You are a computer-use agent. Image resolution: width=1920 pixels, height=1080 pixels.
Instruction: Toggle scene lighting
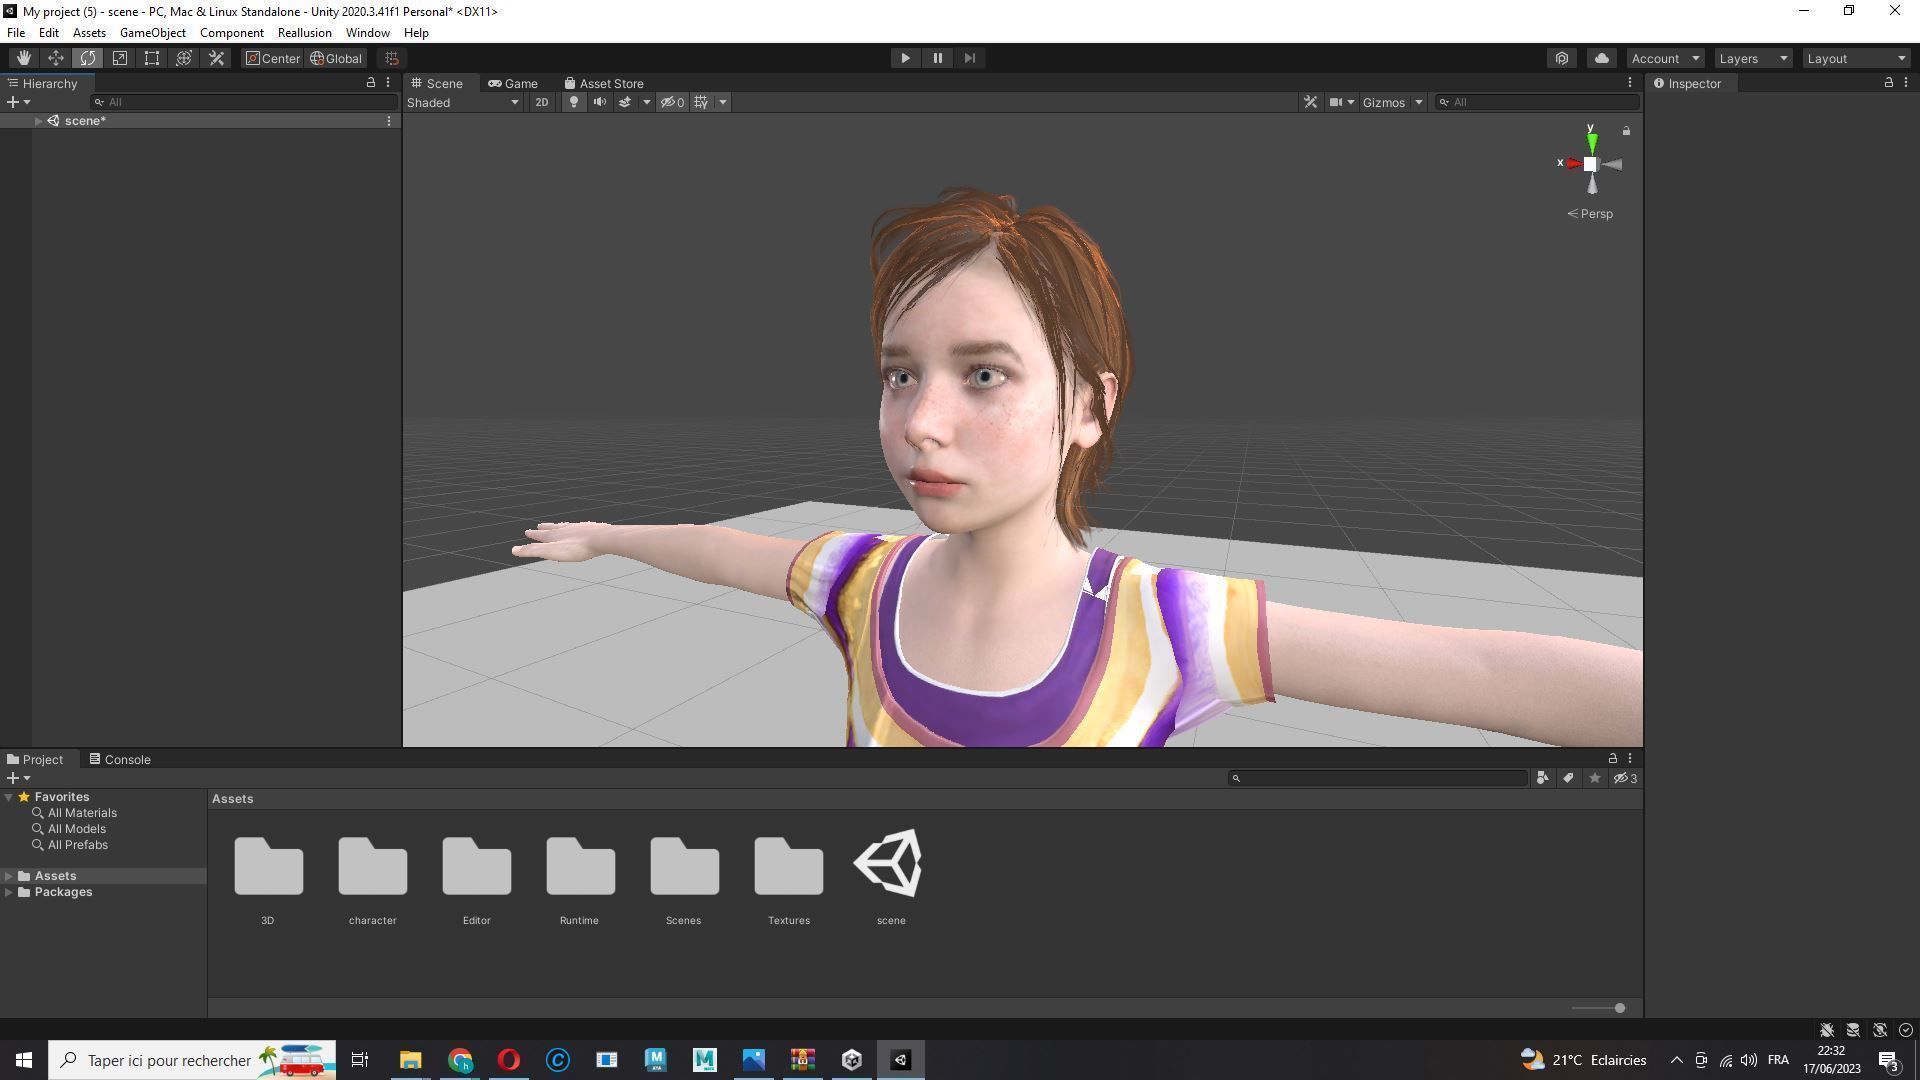pyautogui.click(x=573, y=102)
